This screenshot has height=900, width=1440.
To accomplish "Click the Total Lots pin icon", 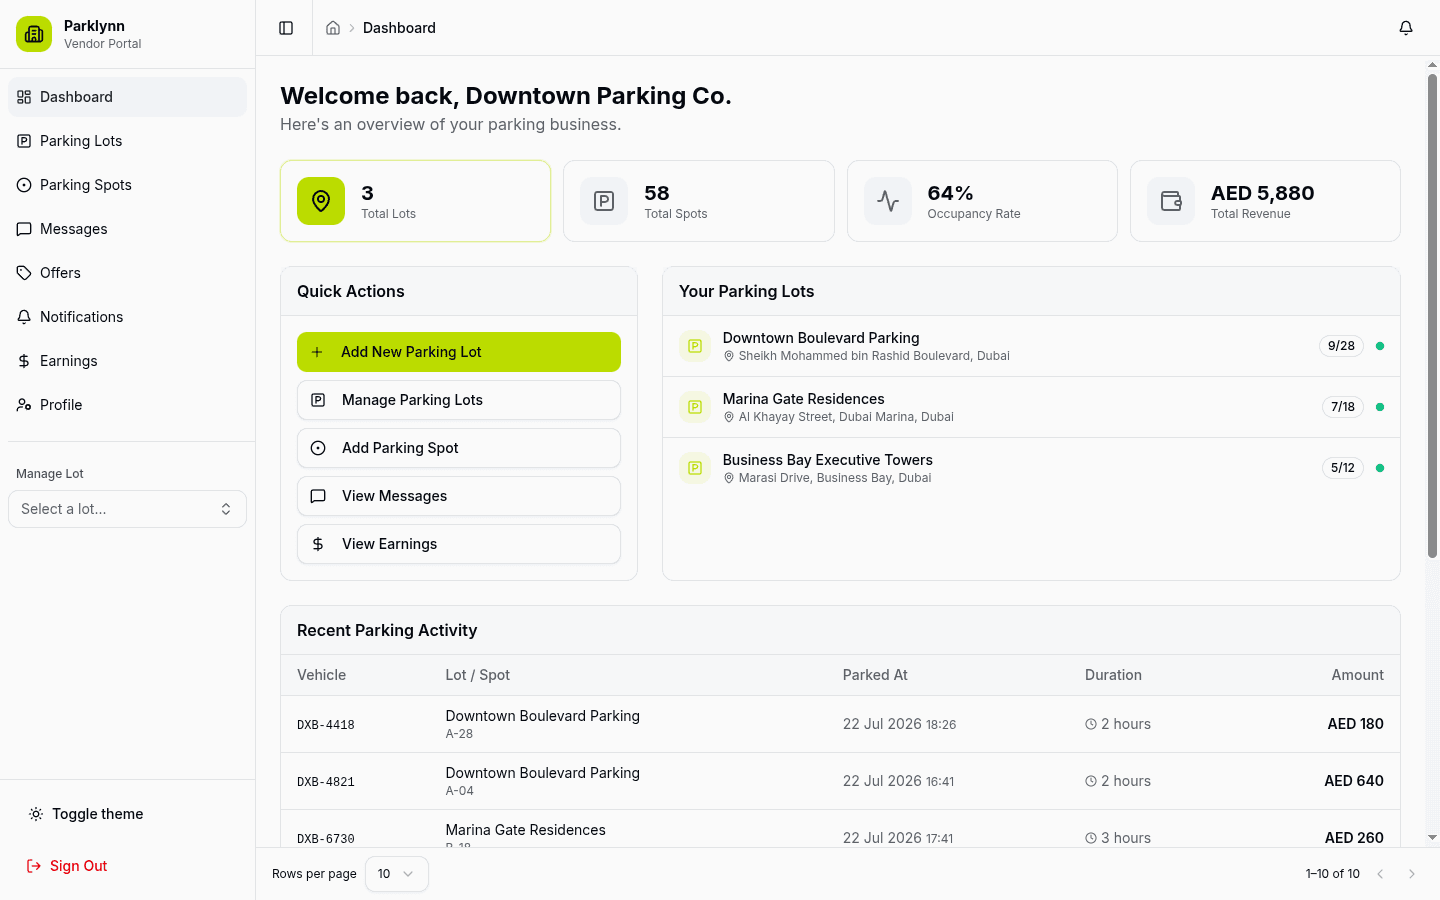I will [x=321, y=201].
